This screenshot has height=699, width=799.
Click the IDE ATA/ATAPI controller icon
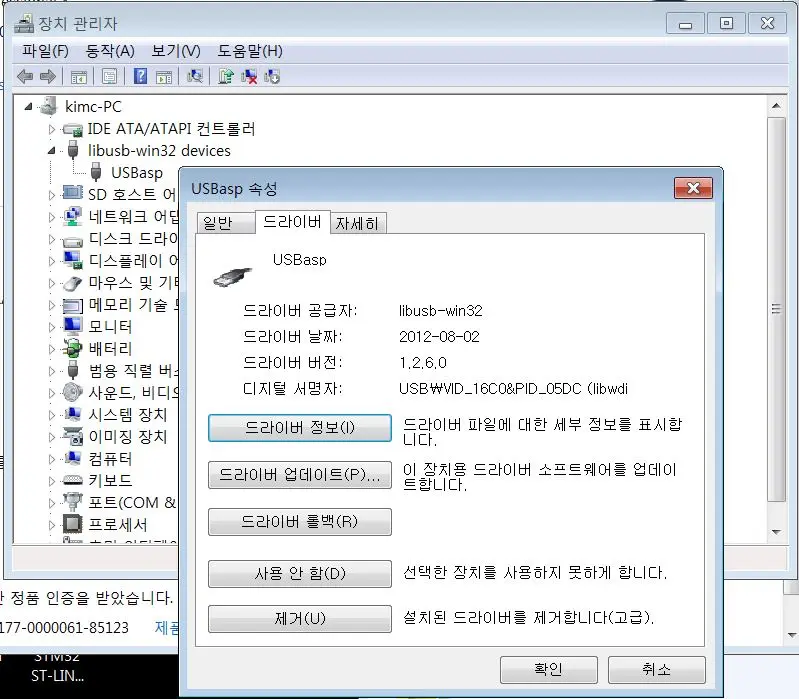click(x=72, y=129)
